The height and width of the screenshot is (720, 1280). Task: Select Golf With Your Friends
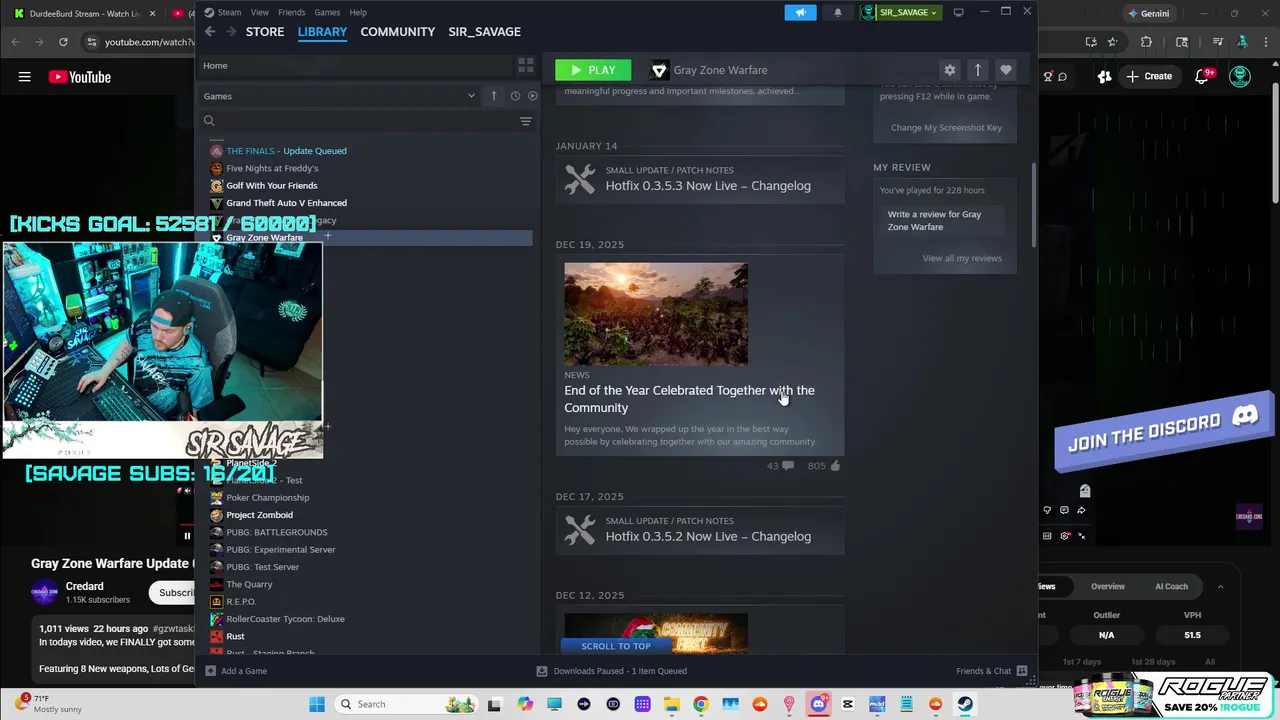[271, 185]
